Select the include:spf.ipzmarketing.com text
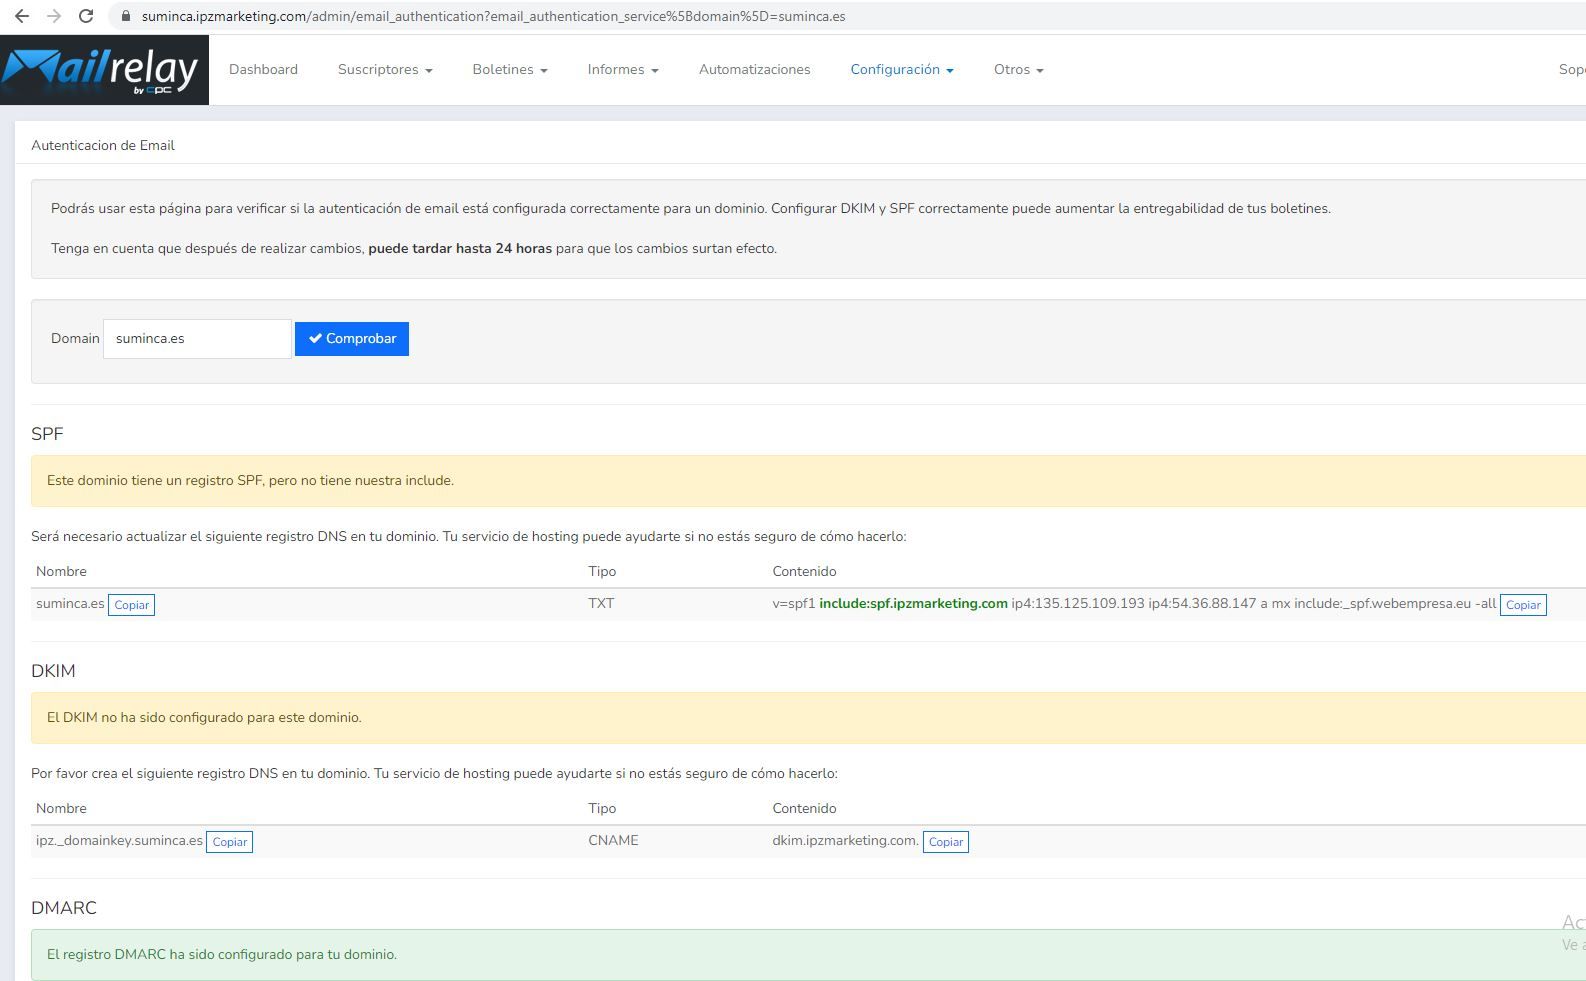The image size is (1586, 981). pyautogui.click(x=913, y=603)
